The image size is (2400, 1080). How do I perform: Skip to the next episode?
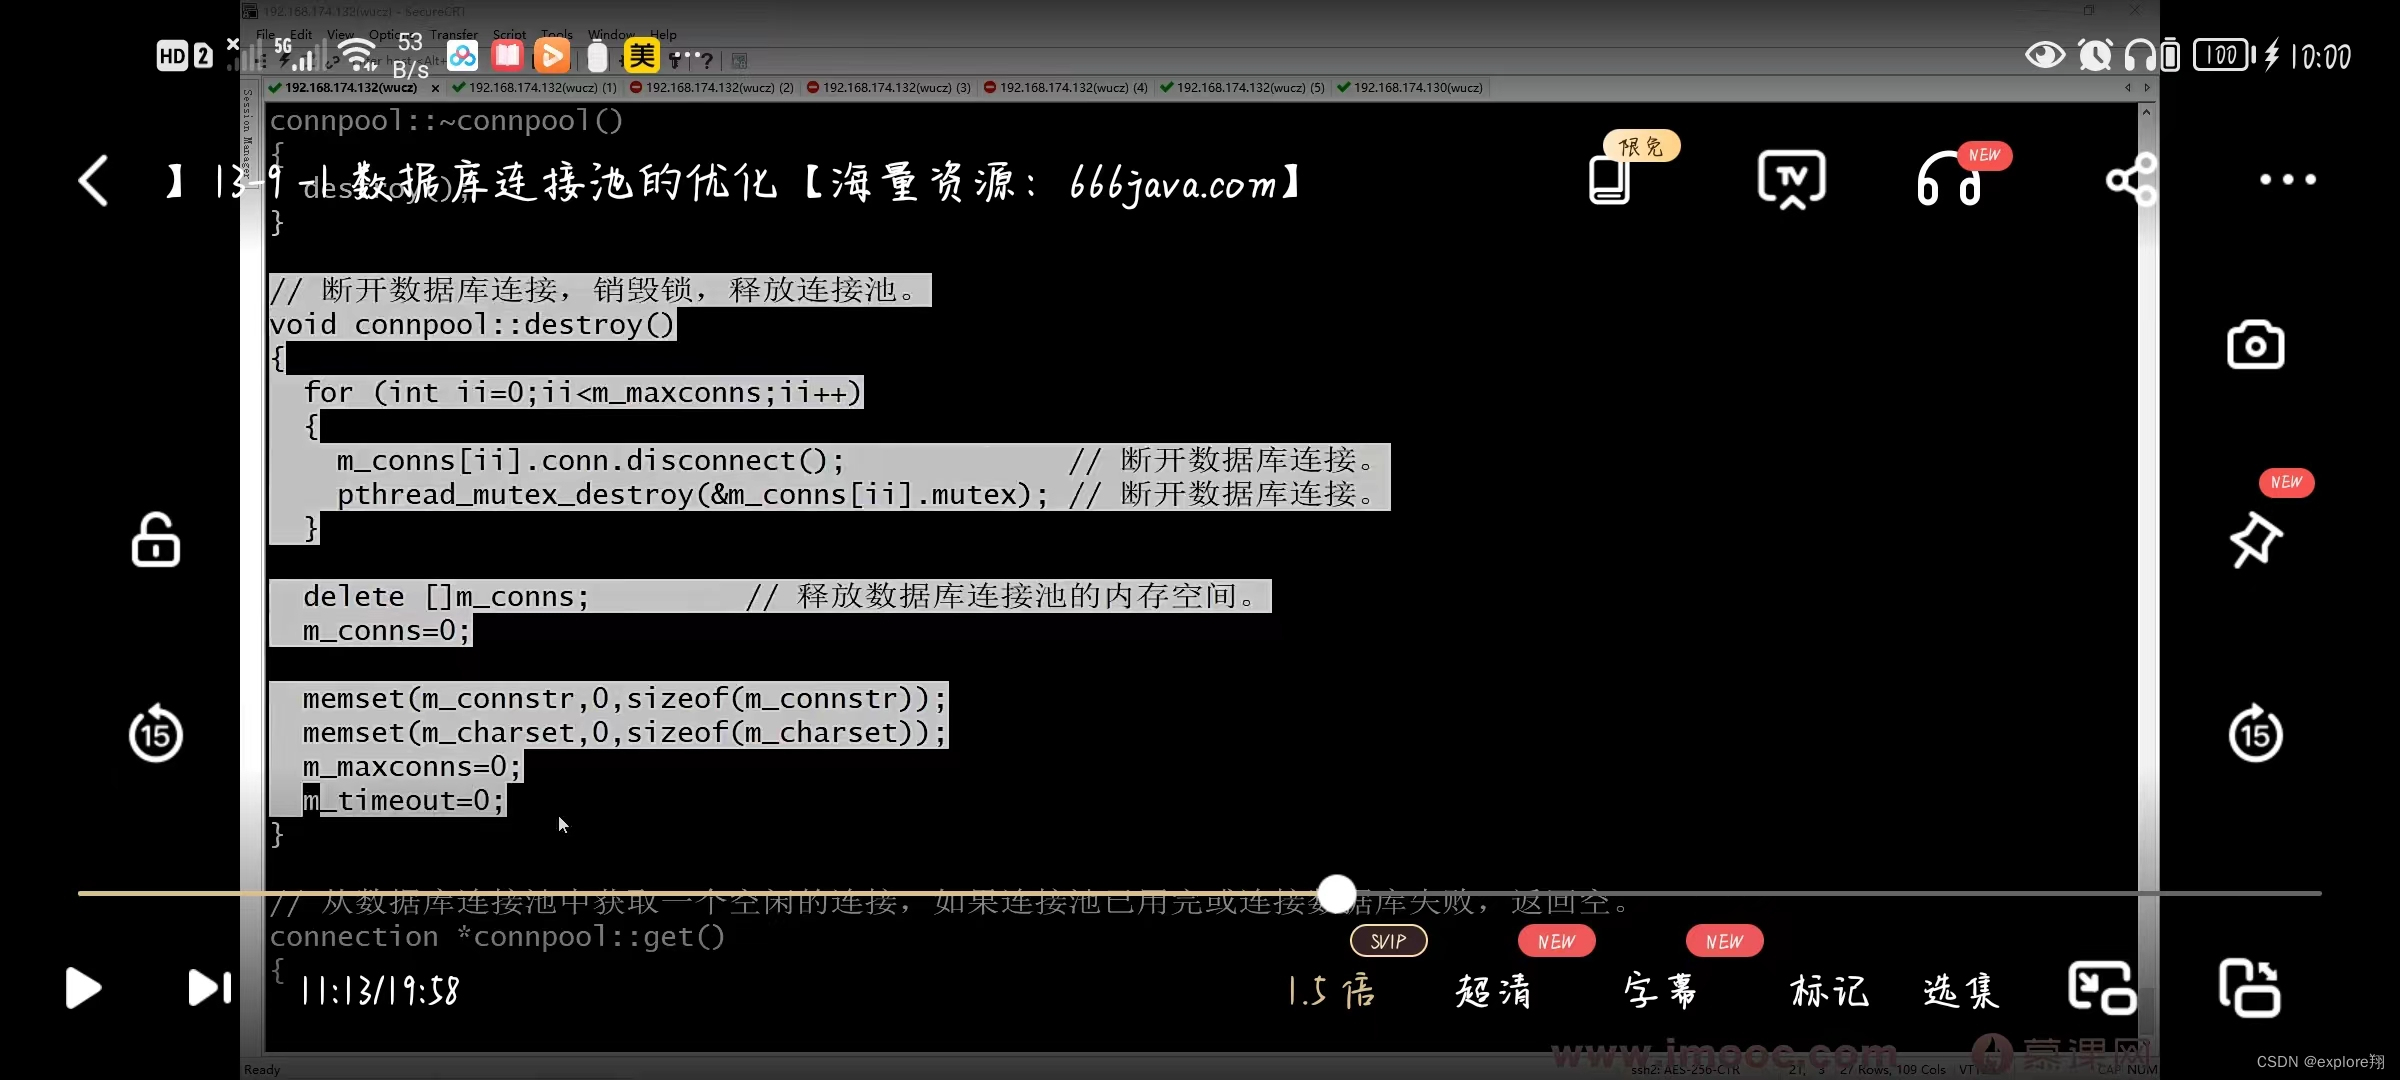click(210, 988)
